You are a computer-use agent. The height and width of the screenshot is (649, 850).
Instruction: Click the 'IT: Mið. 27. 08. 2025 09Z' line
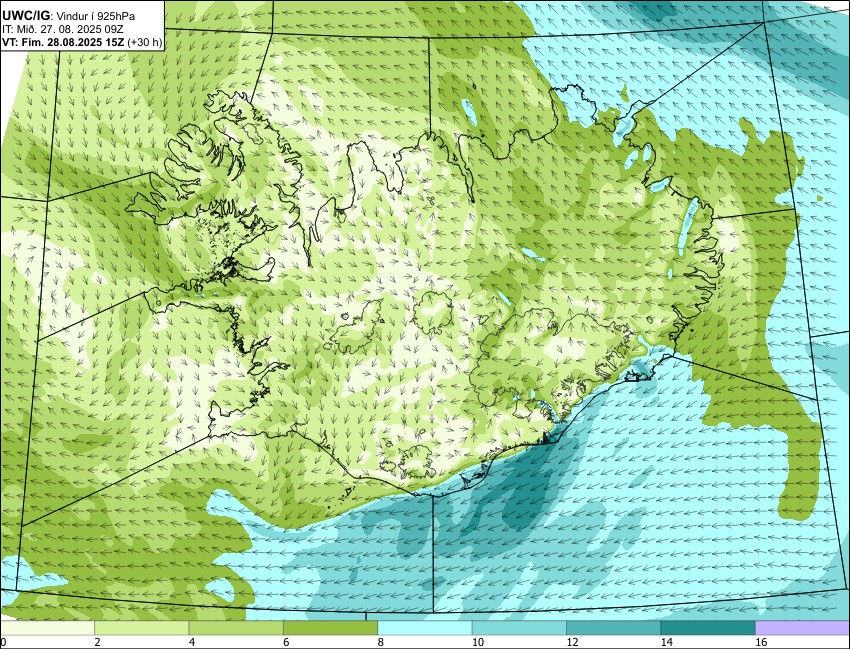click(x=63, y=30)
